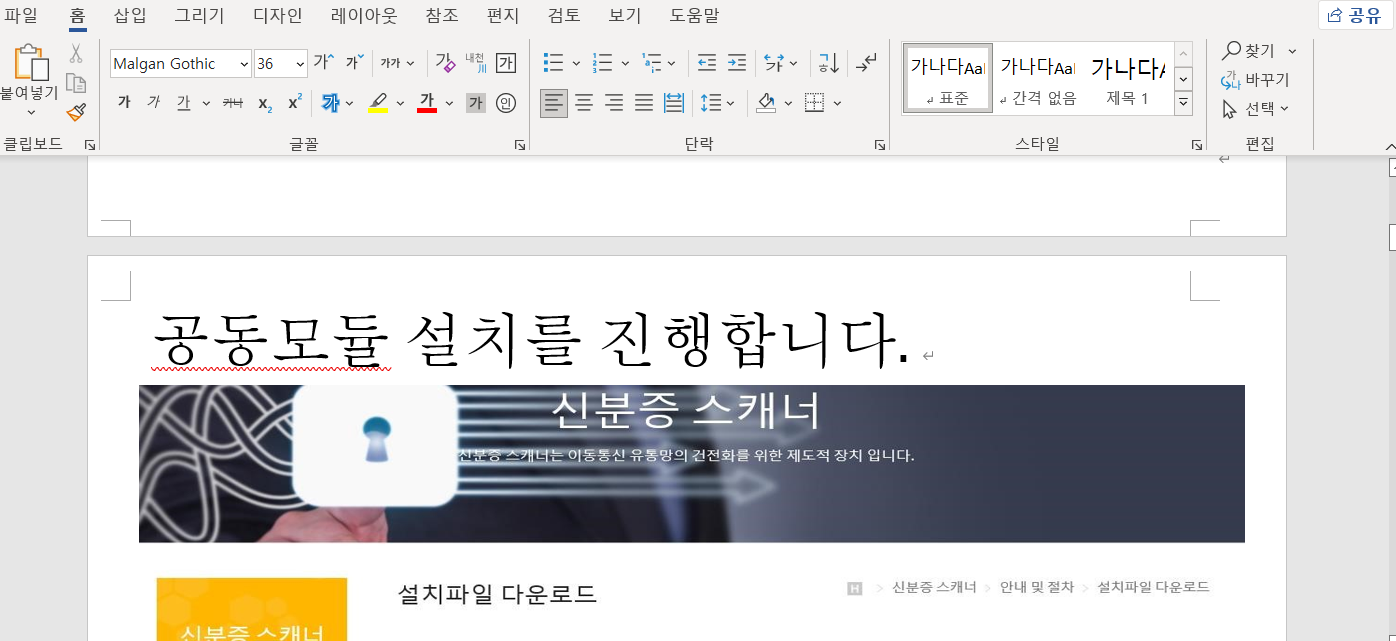Toggle bold formatting
Screen dimensions: 1396x641
click(124, 103)
